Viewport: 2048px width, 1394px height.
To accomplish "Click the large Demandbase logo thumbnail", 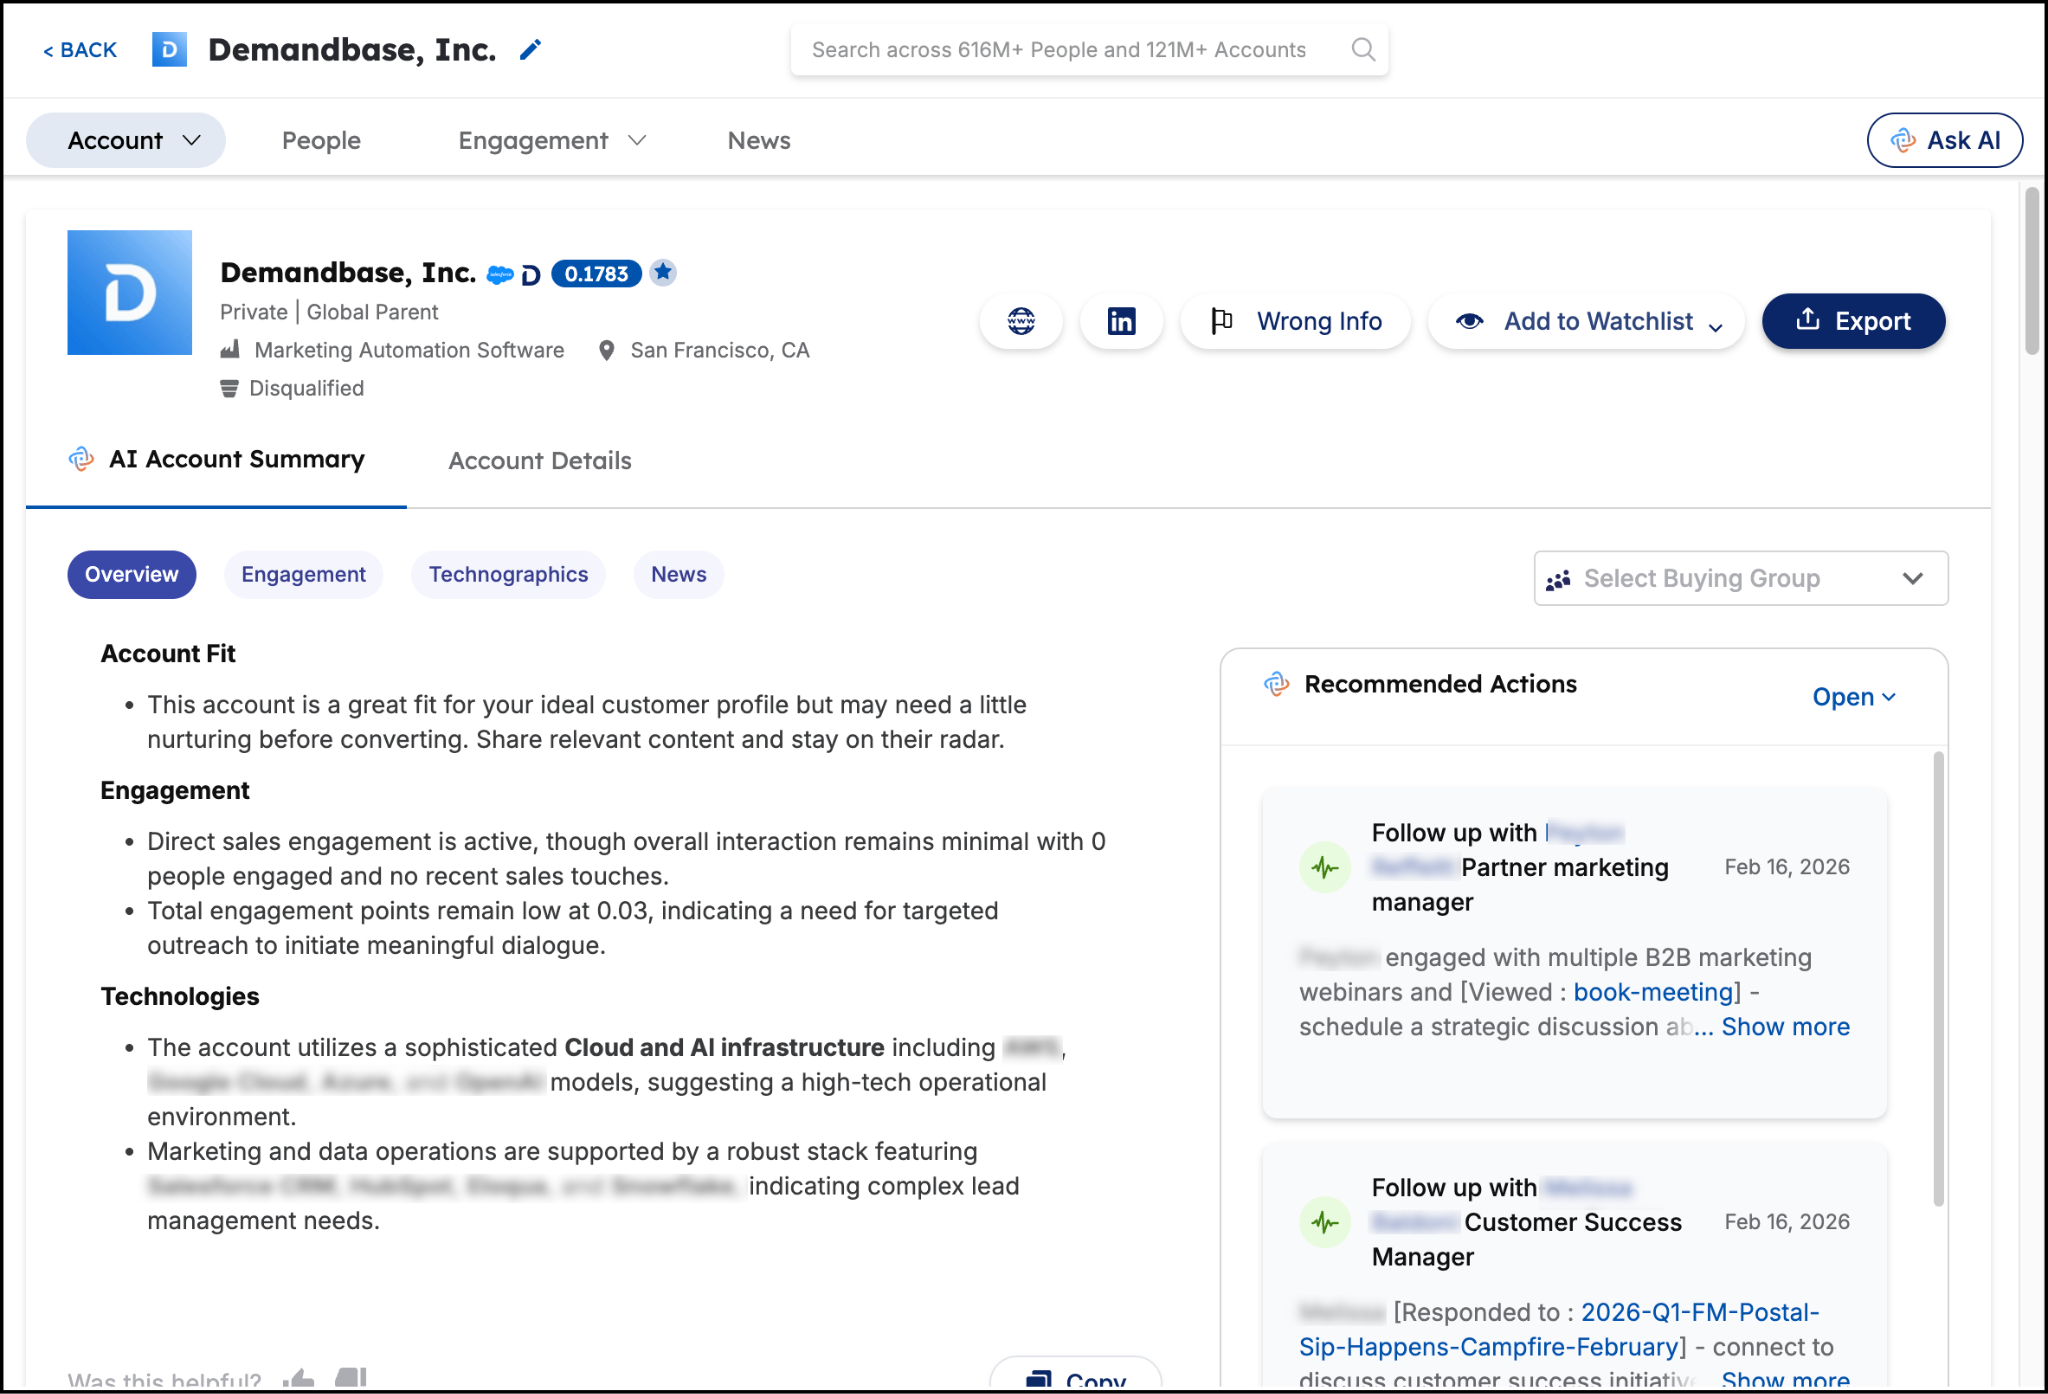I will [x=129, y=292].
